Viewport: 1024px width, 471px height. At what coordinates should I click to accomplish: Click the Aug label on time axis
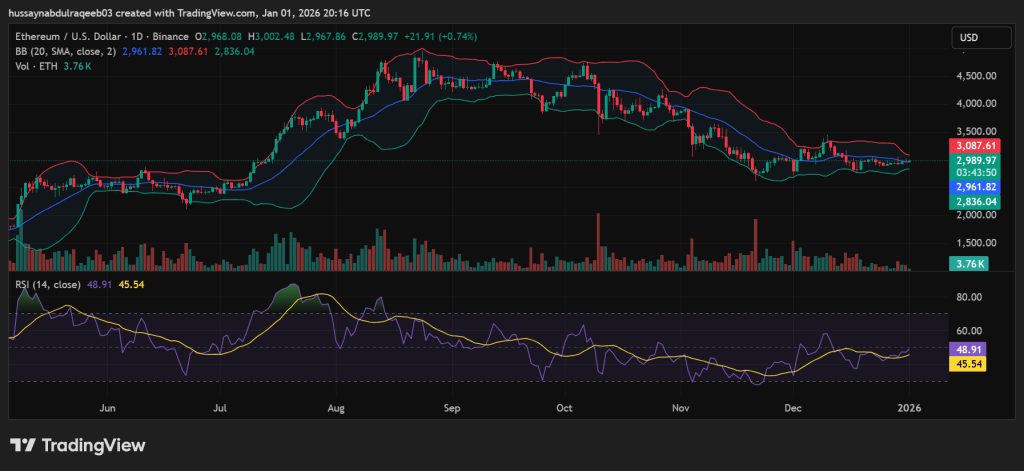[336, 408]
